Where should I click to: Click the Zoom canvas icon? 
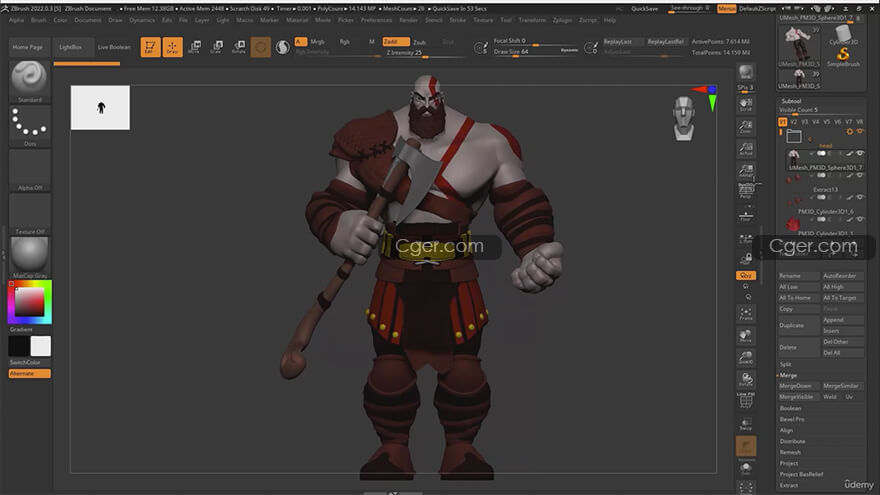click(745, 127)
